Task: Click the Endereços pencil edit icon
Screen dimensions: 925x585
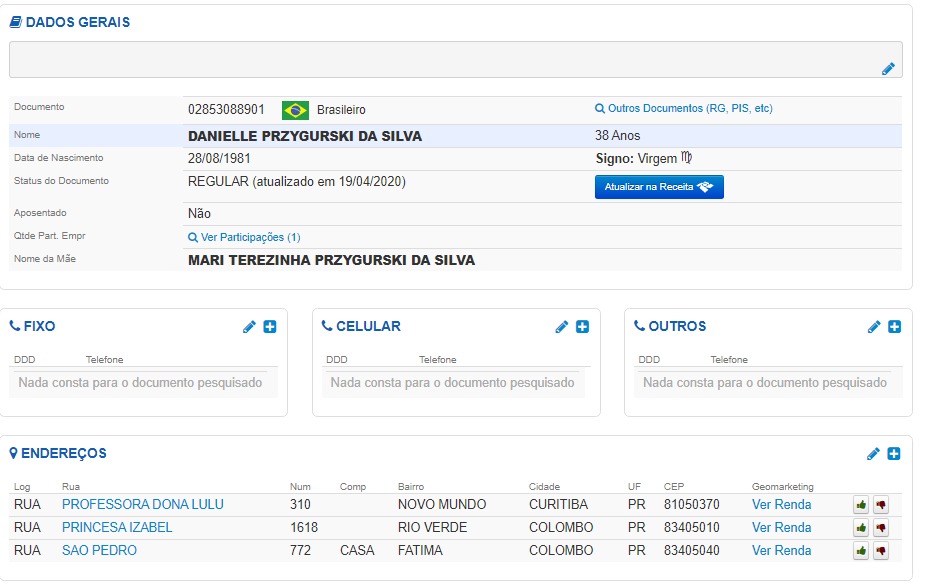Action: coord(874,454)
